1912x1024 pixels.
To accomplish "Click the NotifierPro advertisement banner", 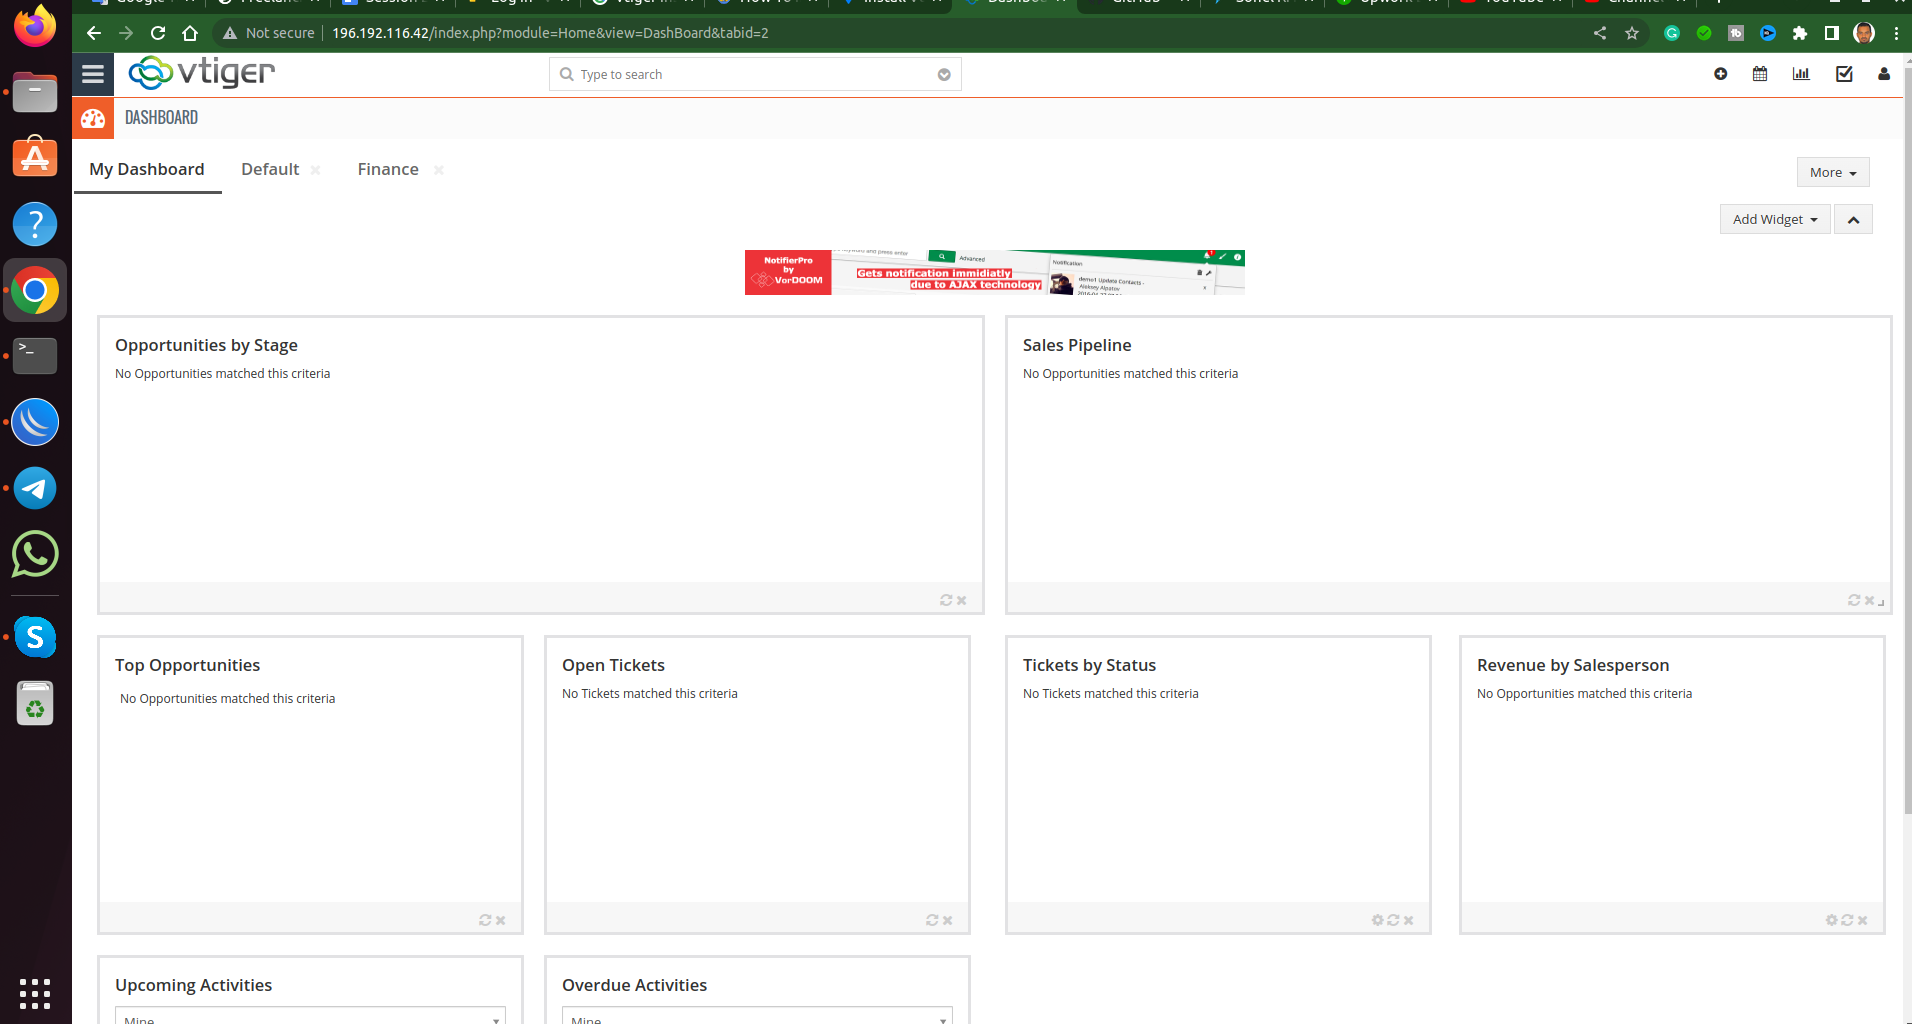I will pyautogui.click(x=994, y=272).
